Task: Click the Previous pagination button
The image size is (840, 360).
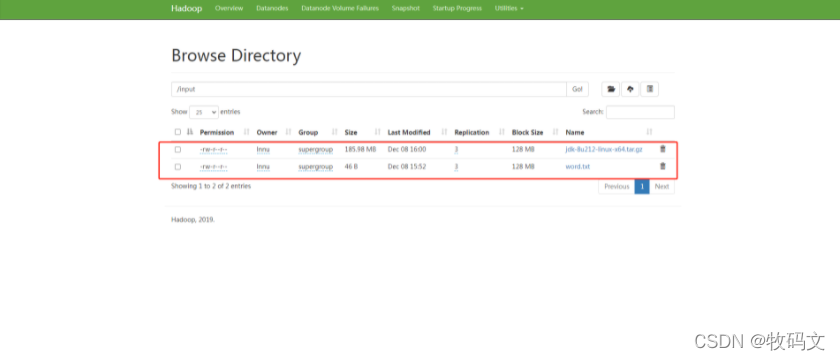Action: pos(617,186)
